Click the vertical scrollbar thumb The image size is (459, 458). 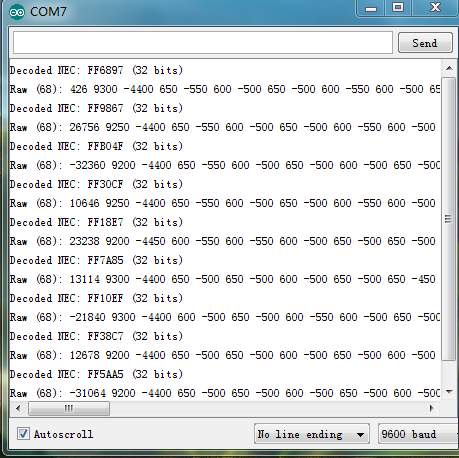coord(449,219)
